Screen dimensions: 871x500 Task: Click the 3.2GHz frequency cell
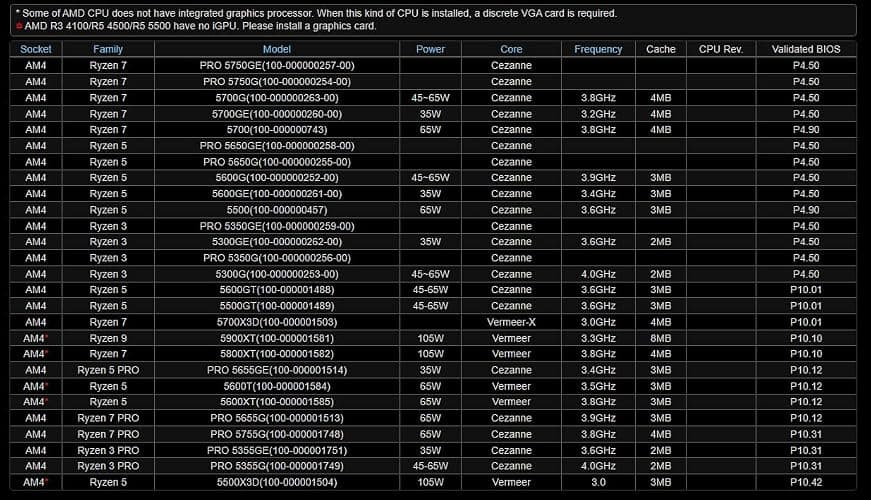coord(598,114)
